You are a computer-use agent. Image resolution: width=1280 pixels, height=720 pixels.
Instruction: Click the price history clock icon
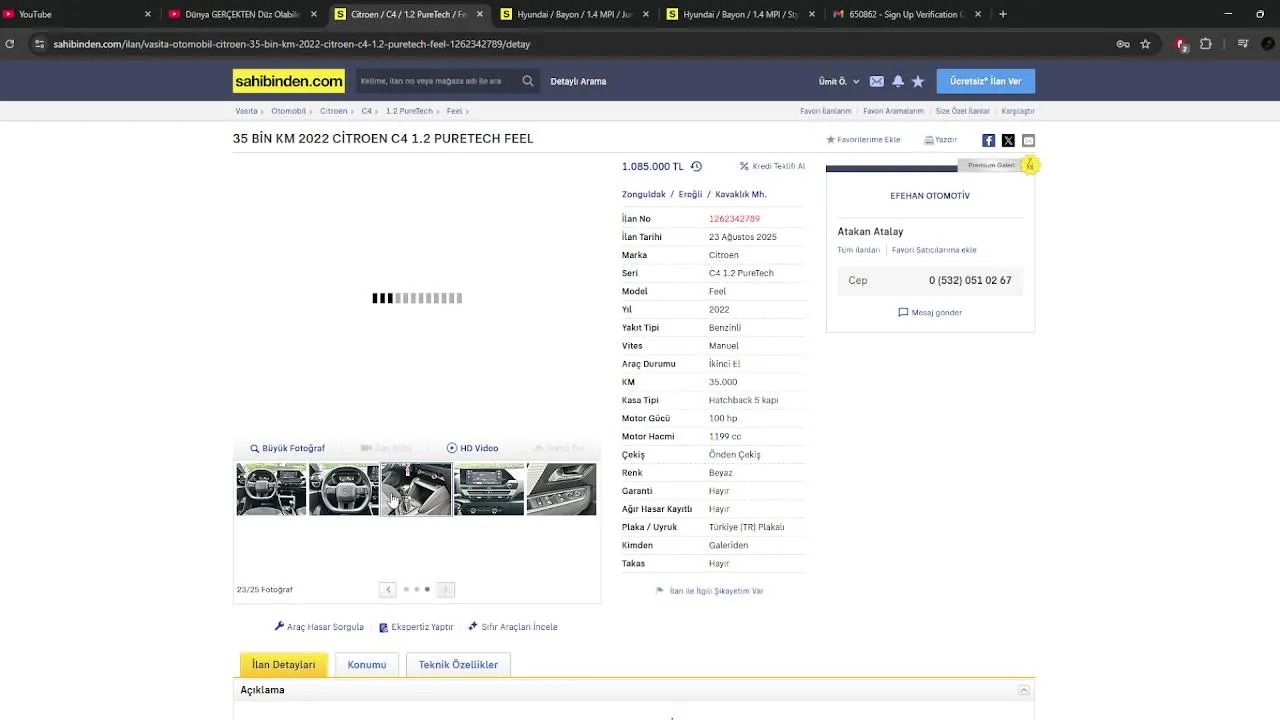(x=696, y=167)
